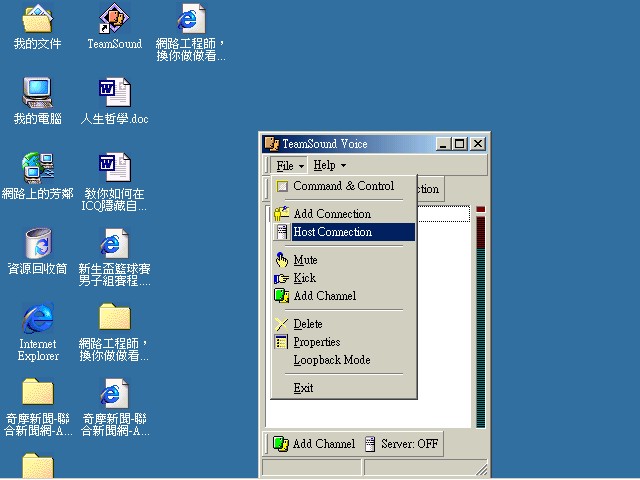The image size is (640, 480).
Task: Click the Server OFF status icon
Action: pyautogui.click(x=370, y=444)
